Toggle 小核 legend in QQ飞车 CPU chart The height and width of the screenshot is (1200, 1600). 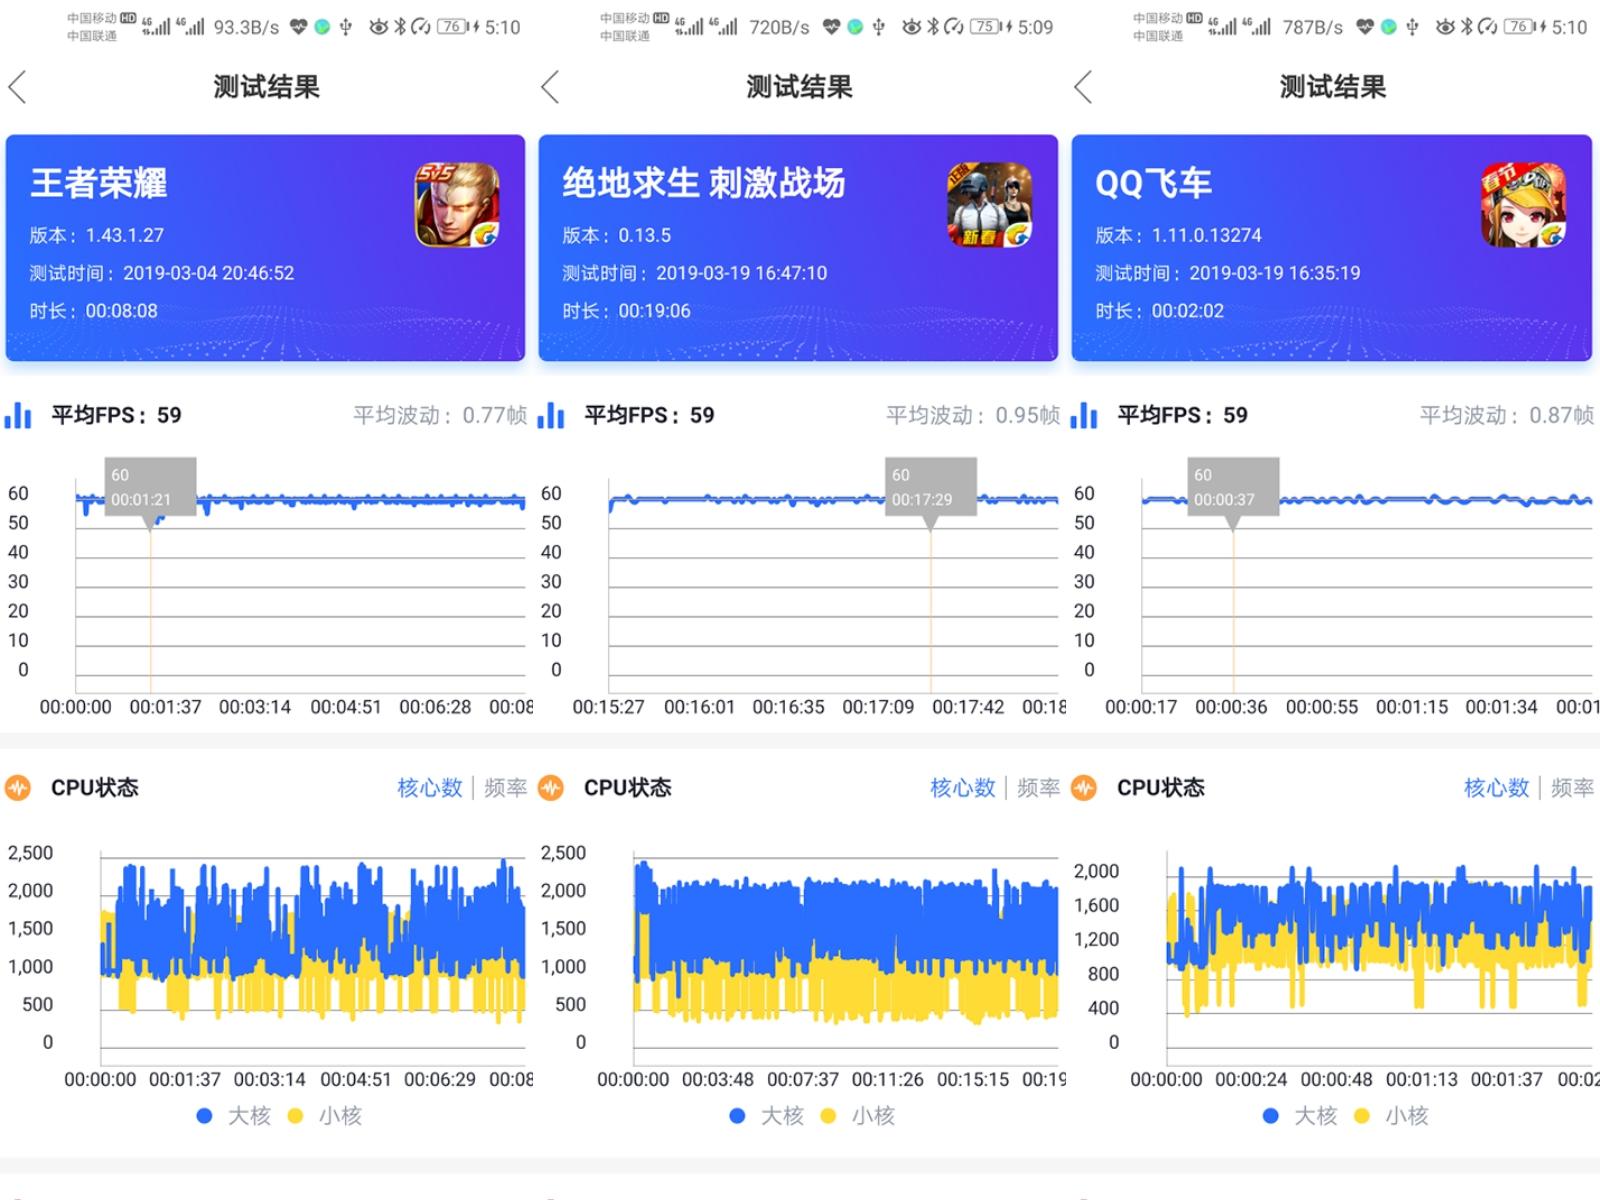[x=1392, y=1116]
